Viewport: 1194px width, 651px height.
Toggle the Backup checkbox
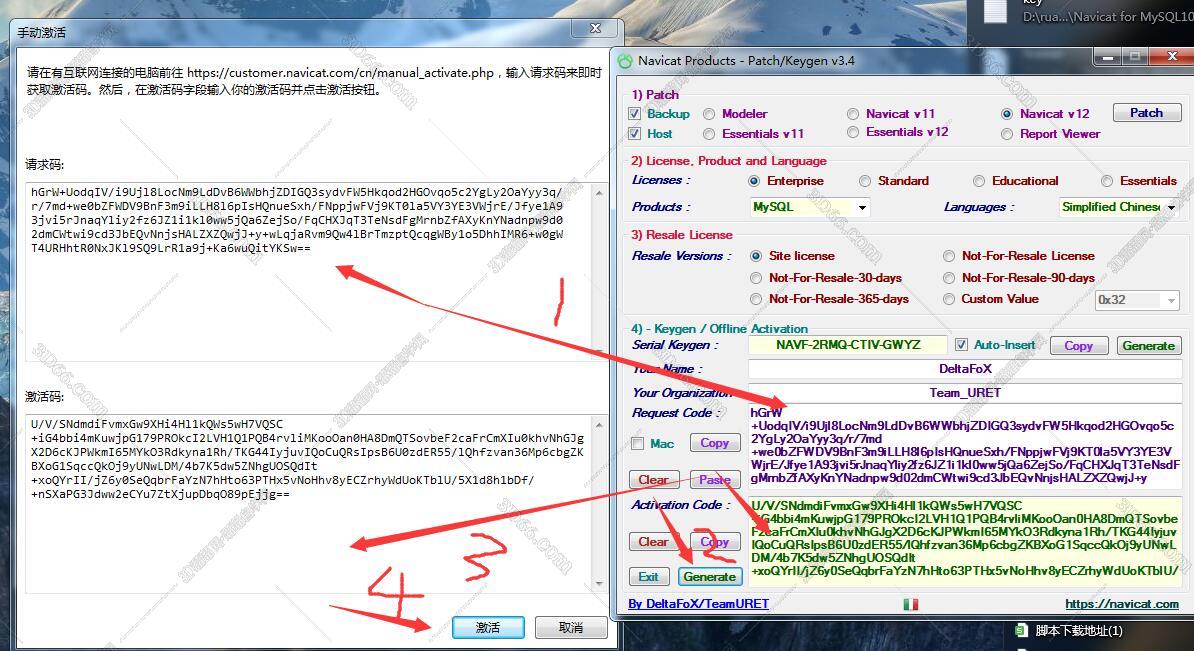tap(634, 113)
